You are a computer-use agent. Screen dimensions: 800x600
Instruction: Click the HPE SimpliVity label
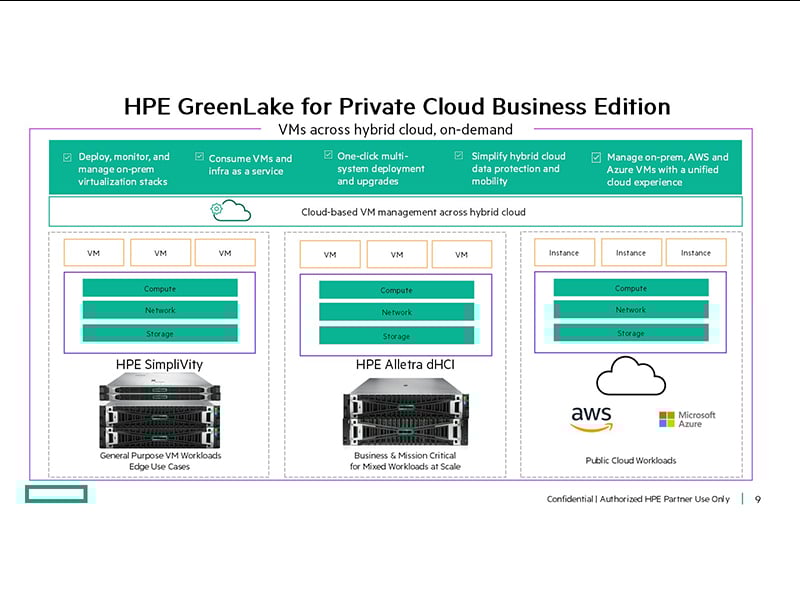(x=159, y=364)
